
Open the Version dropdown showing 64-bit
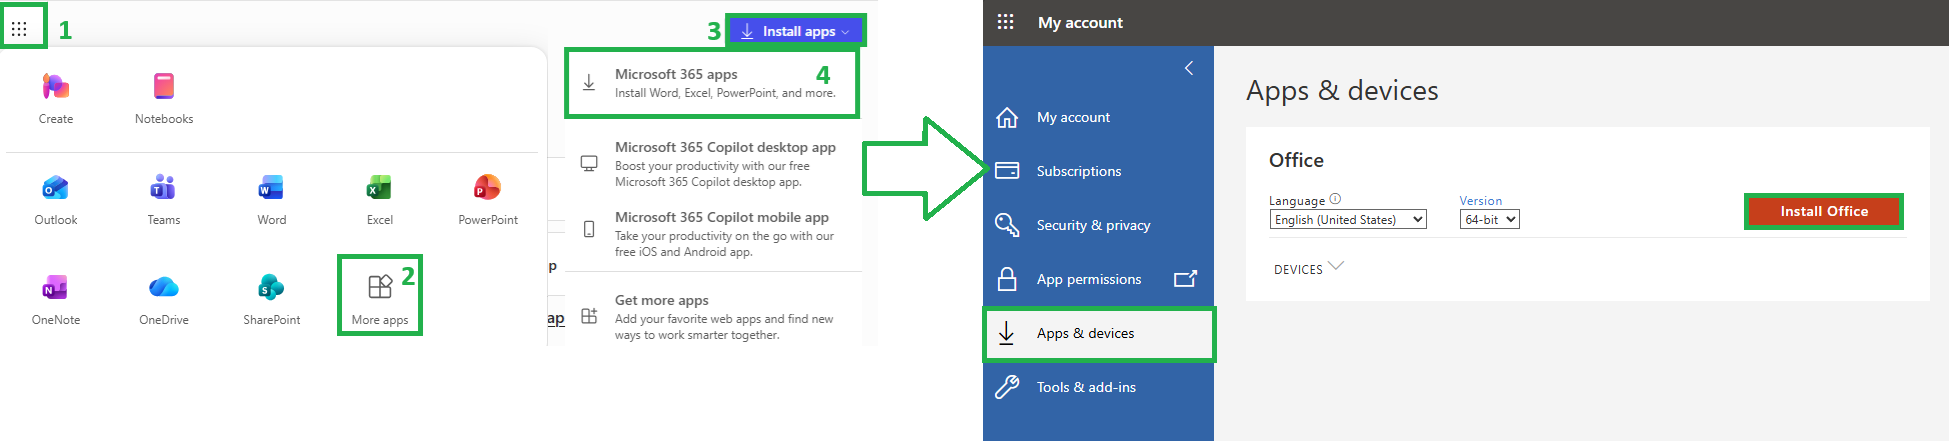pos(1489,219)
